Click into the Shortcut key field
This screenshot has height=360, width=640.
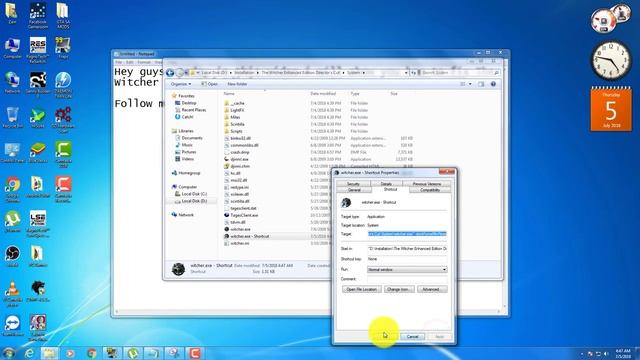click(407, 259)
